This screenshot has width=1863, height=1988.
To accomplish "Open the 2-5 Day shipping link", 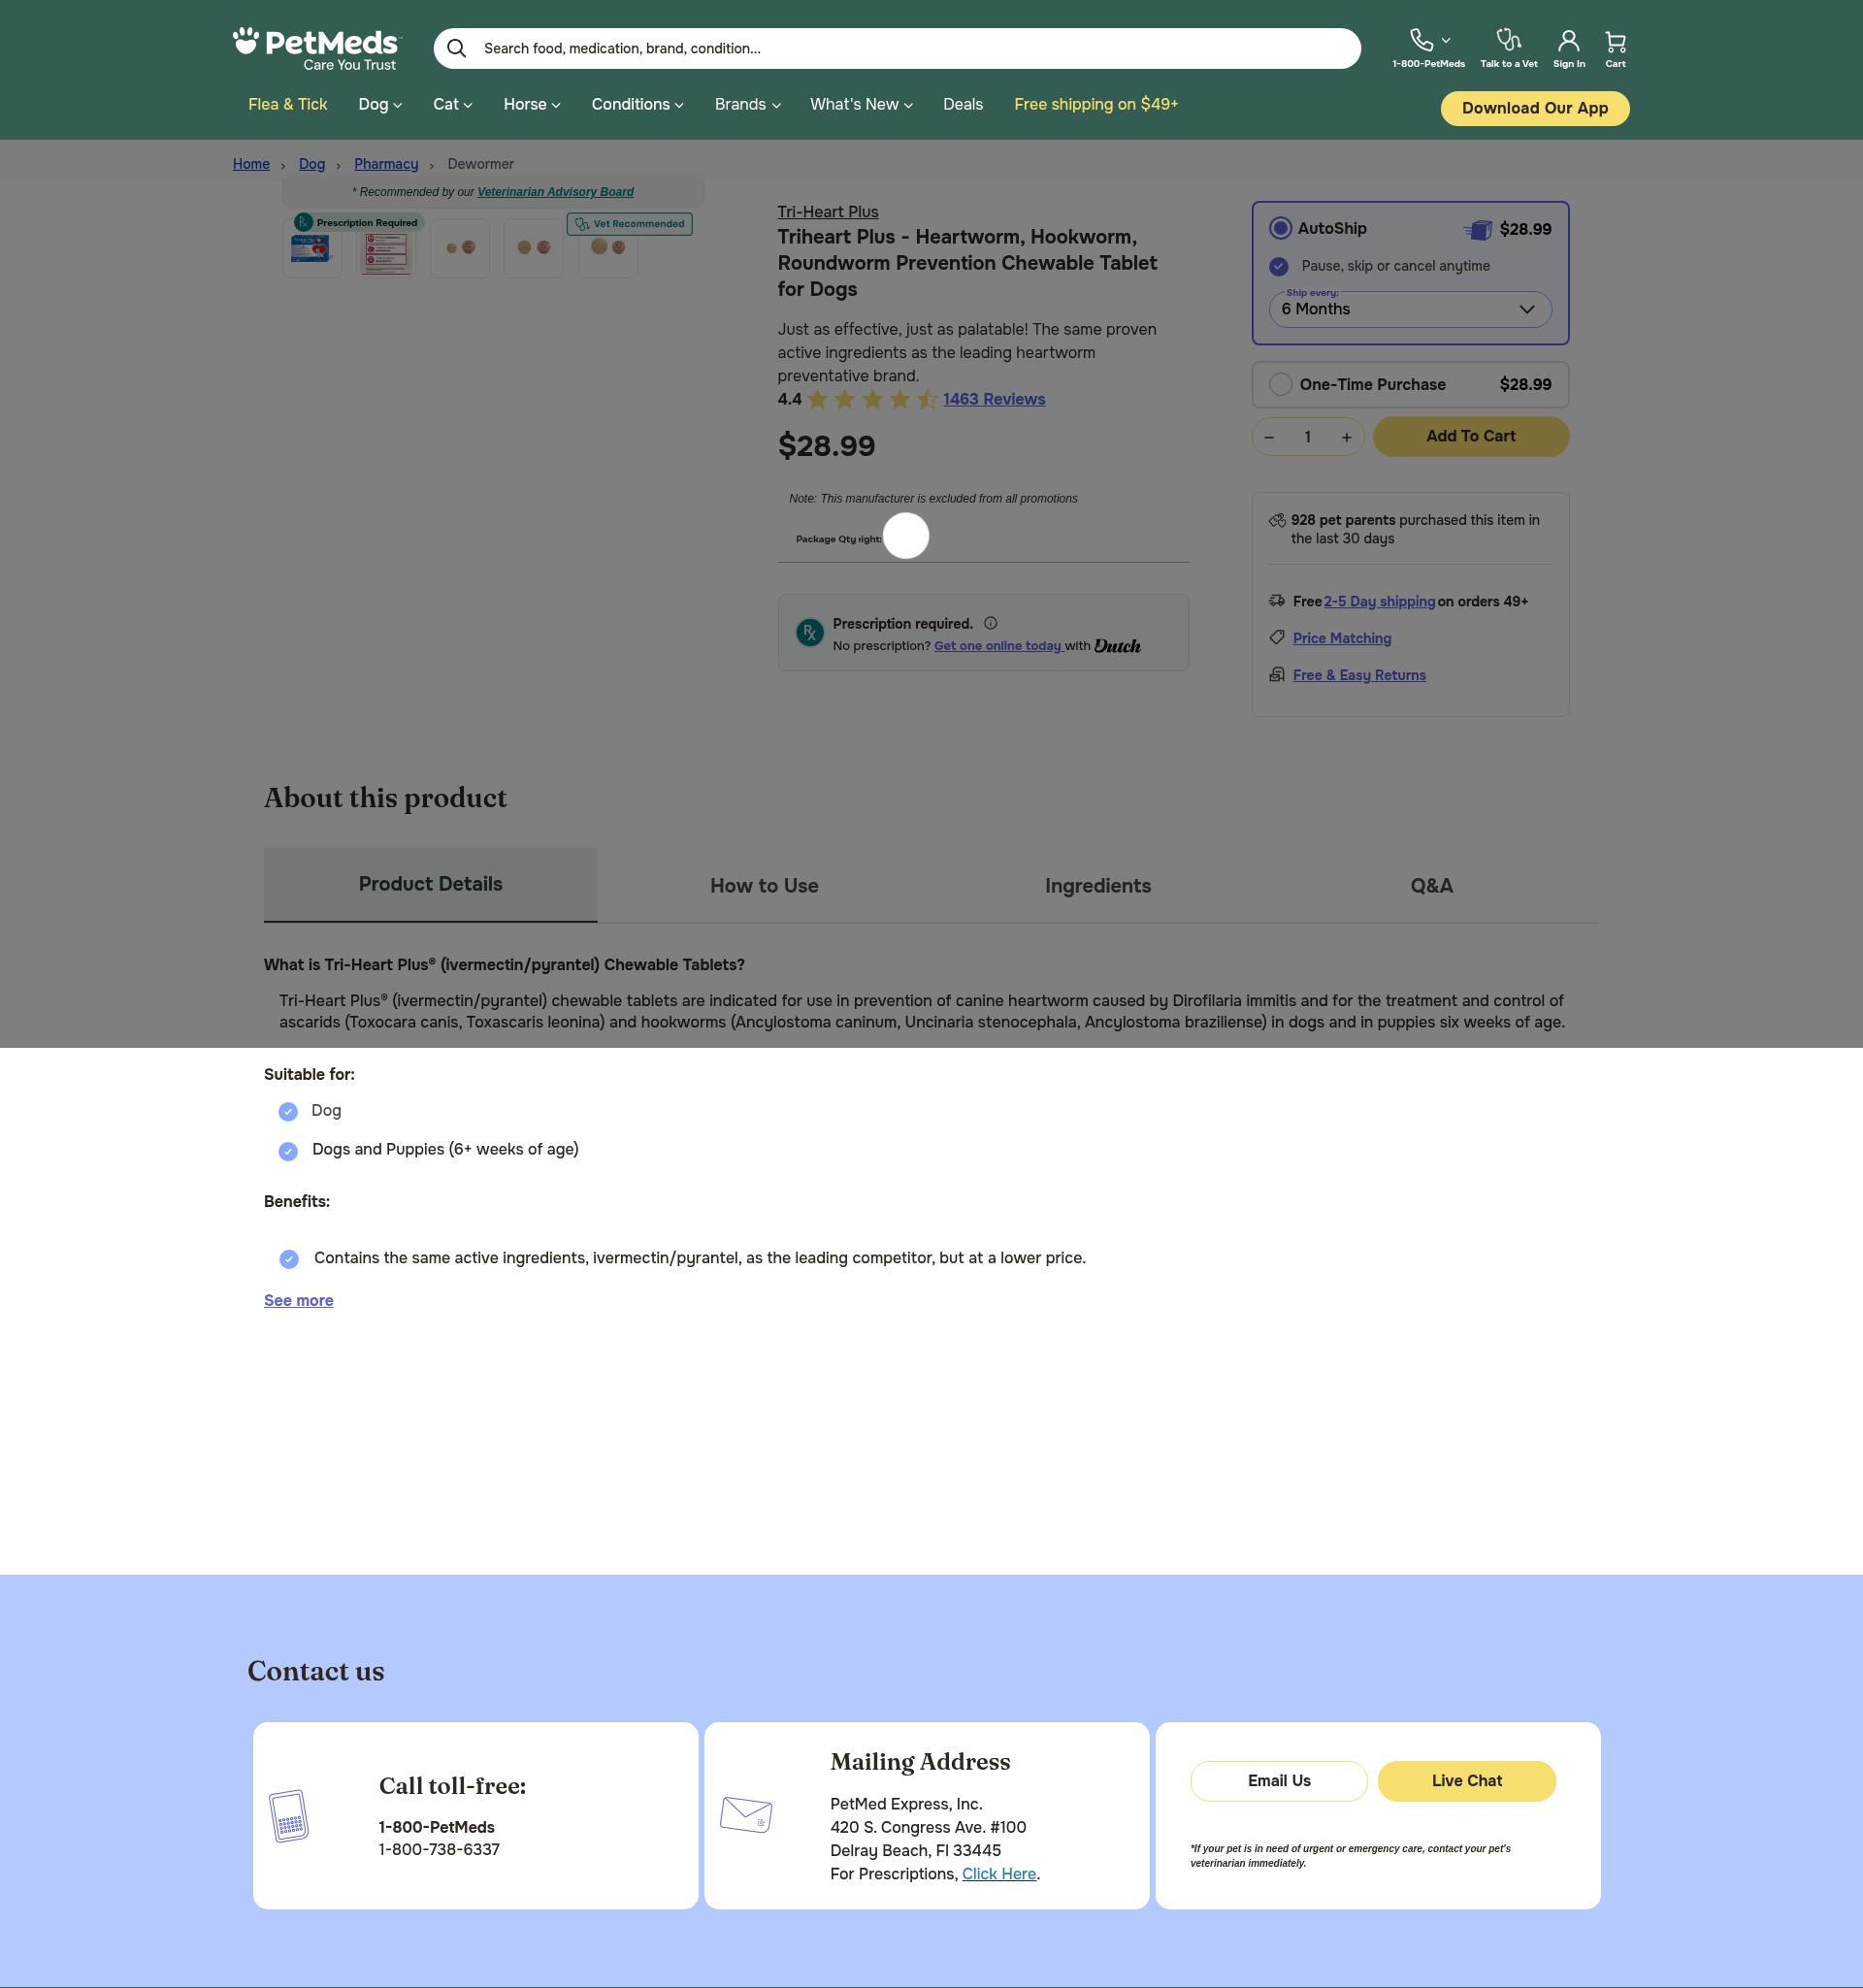I will click(x=1379, y=601).
